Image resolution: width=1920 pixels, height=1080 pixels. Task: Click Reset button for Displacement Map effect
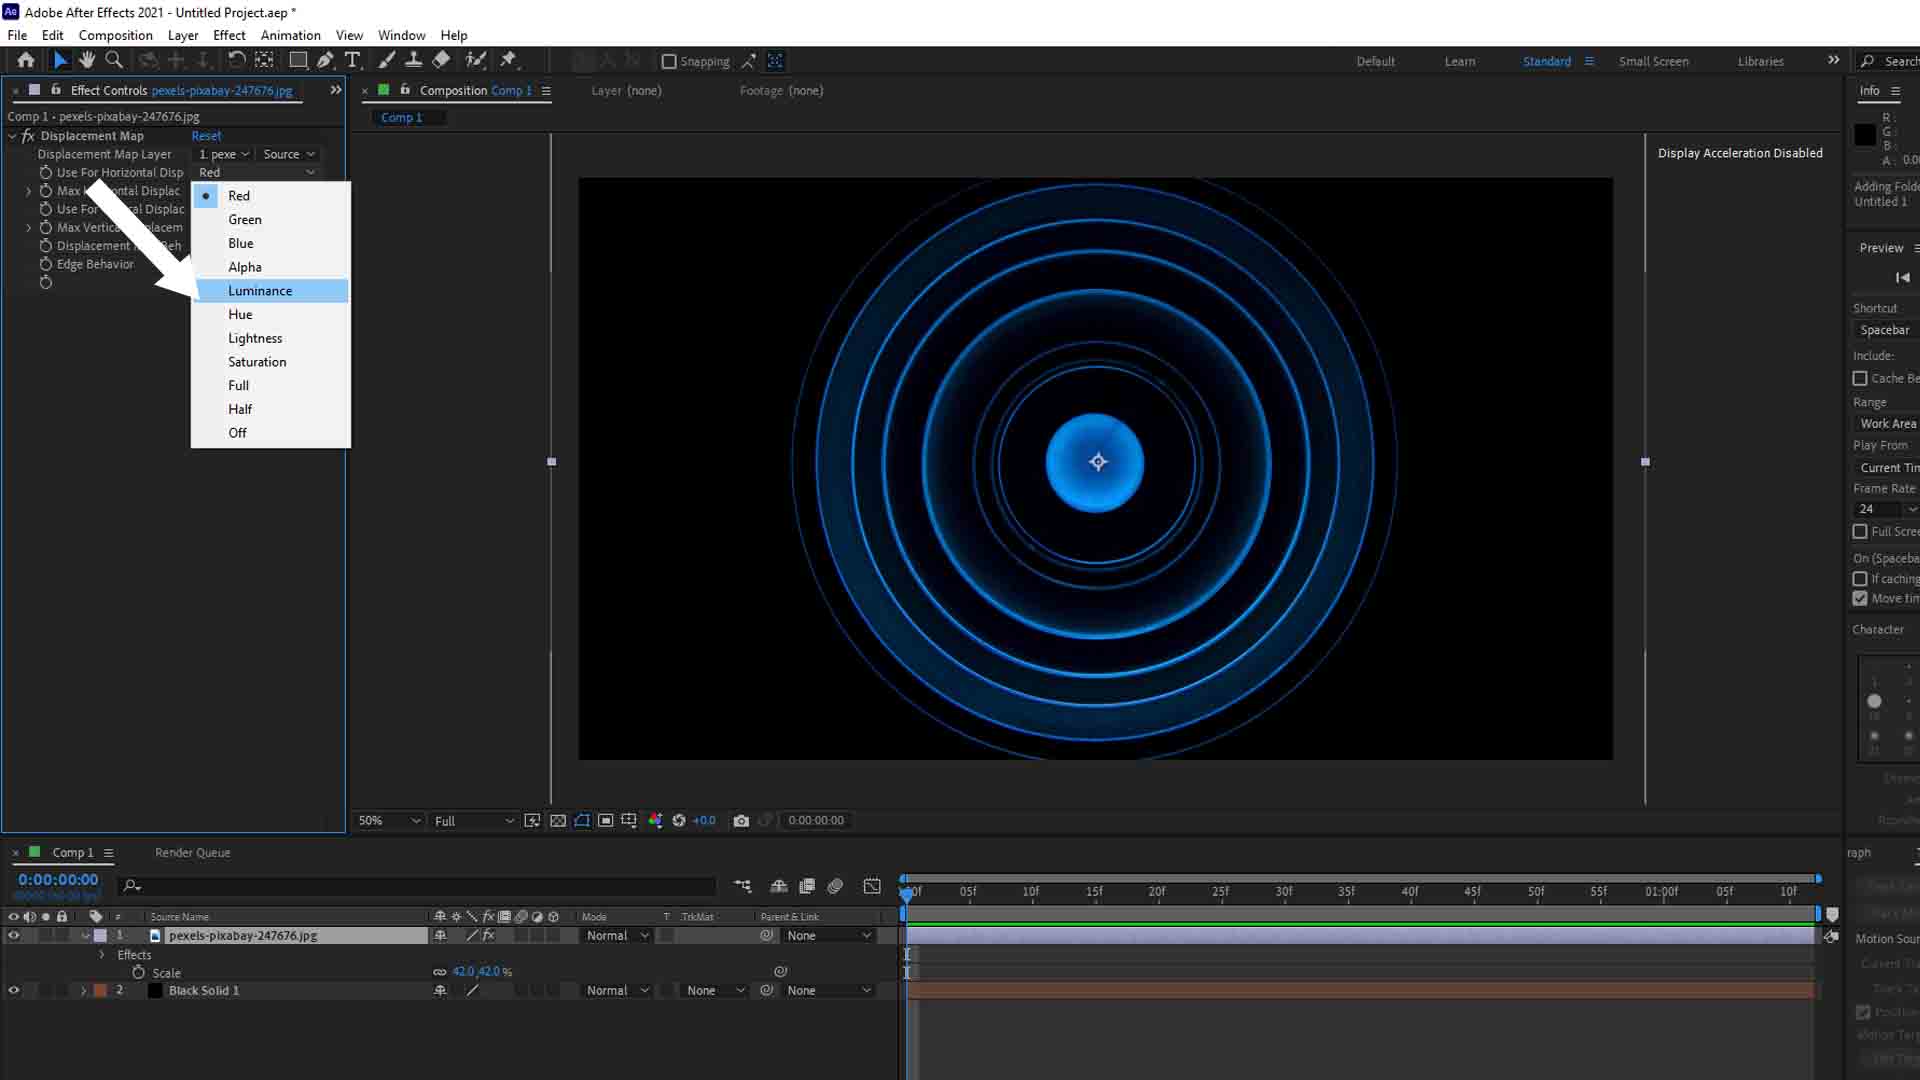pyautogui.click(x=206, y=135)
